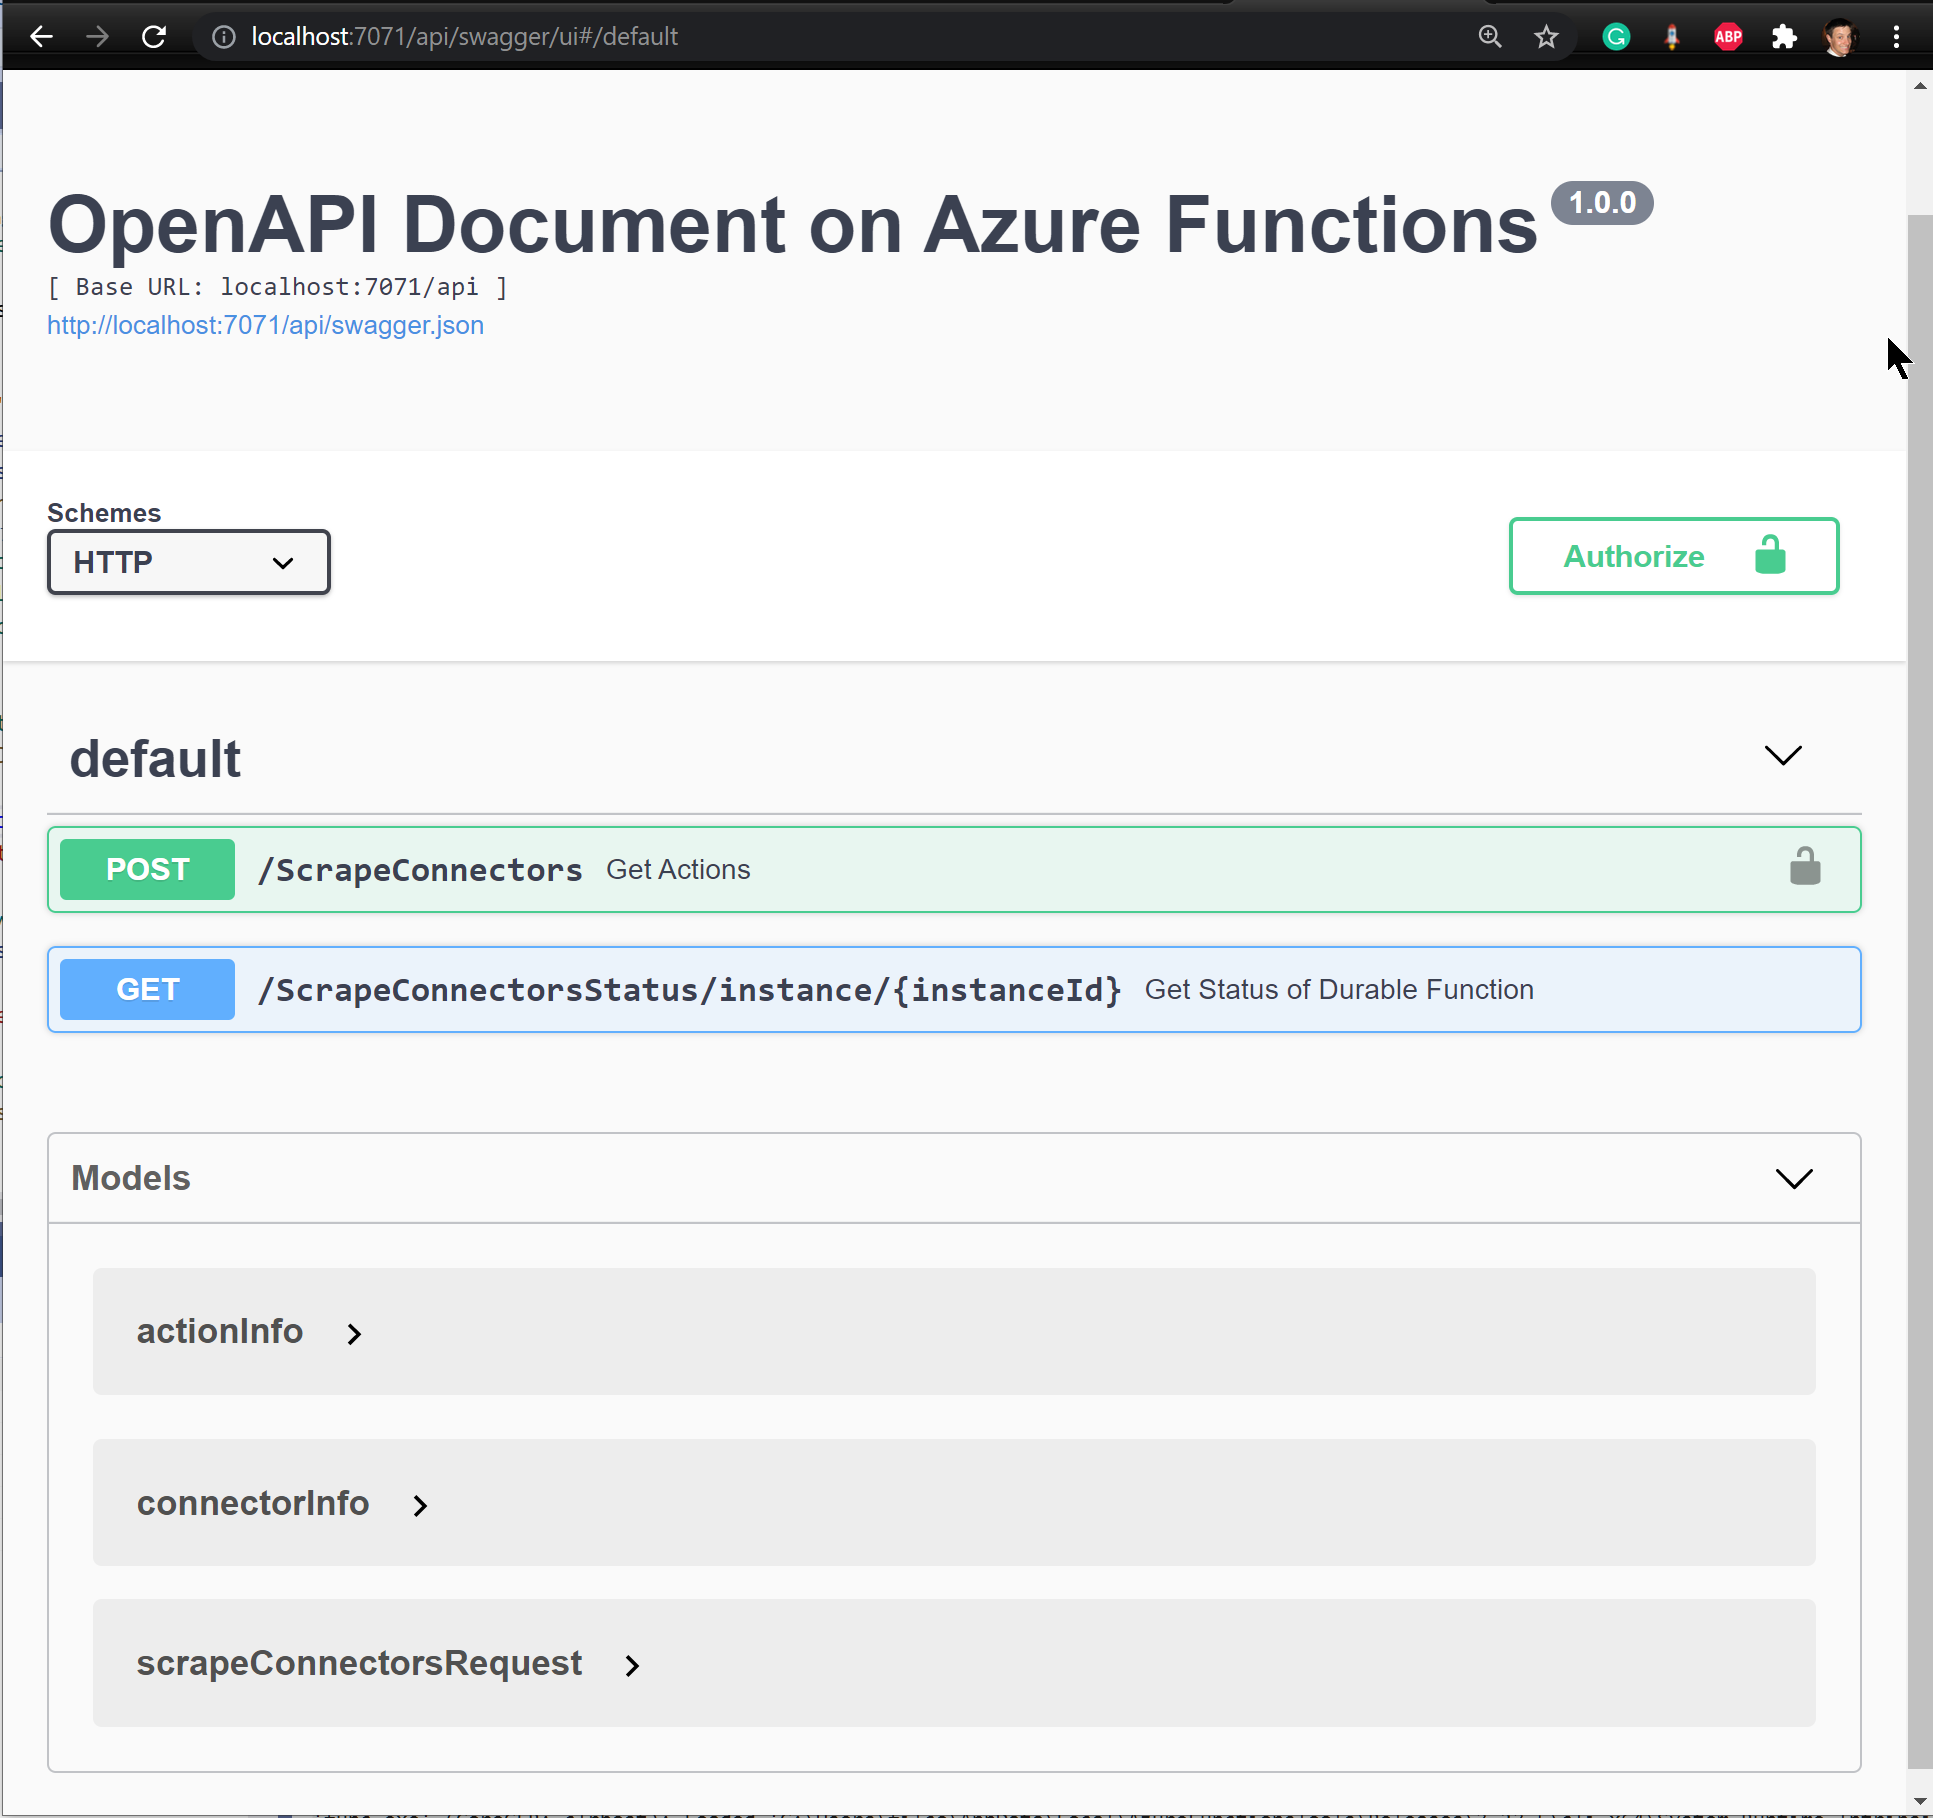Image resolution: width=1933 pixels, height=1818 pixels.
Task: Open site information icon in address bar
Action: click(224, 37)
